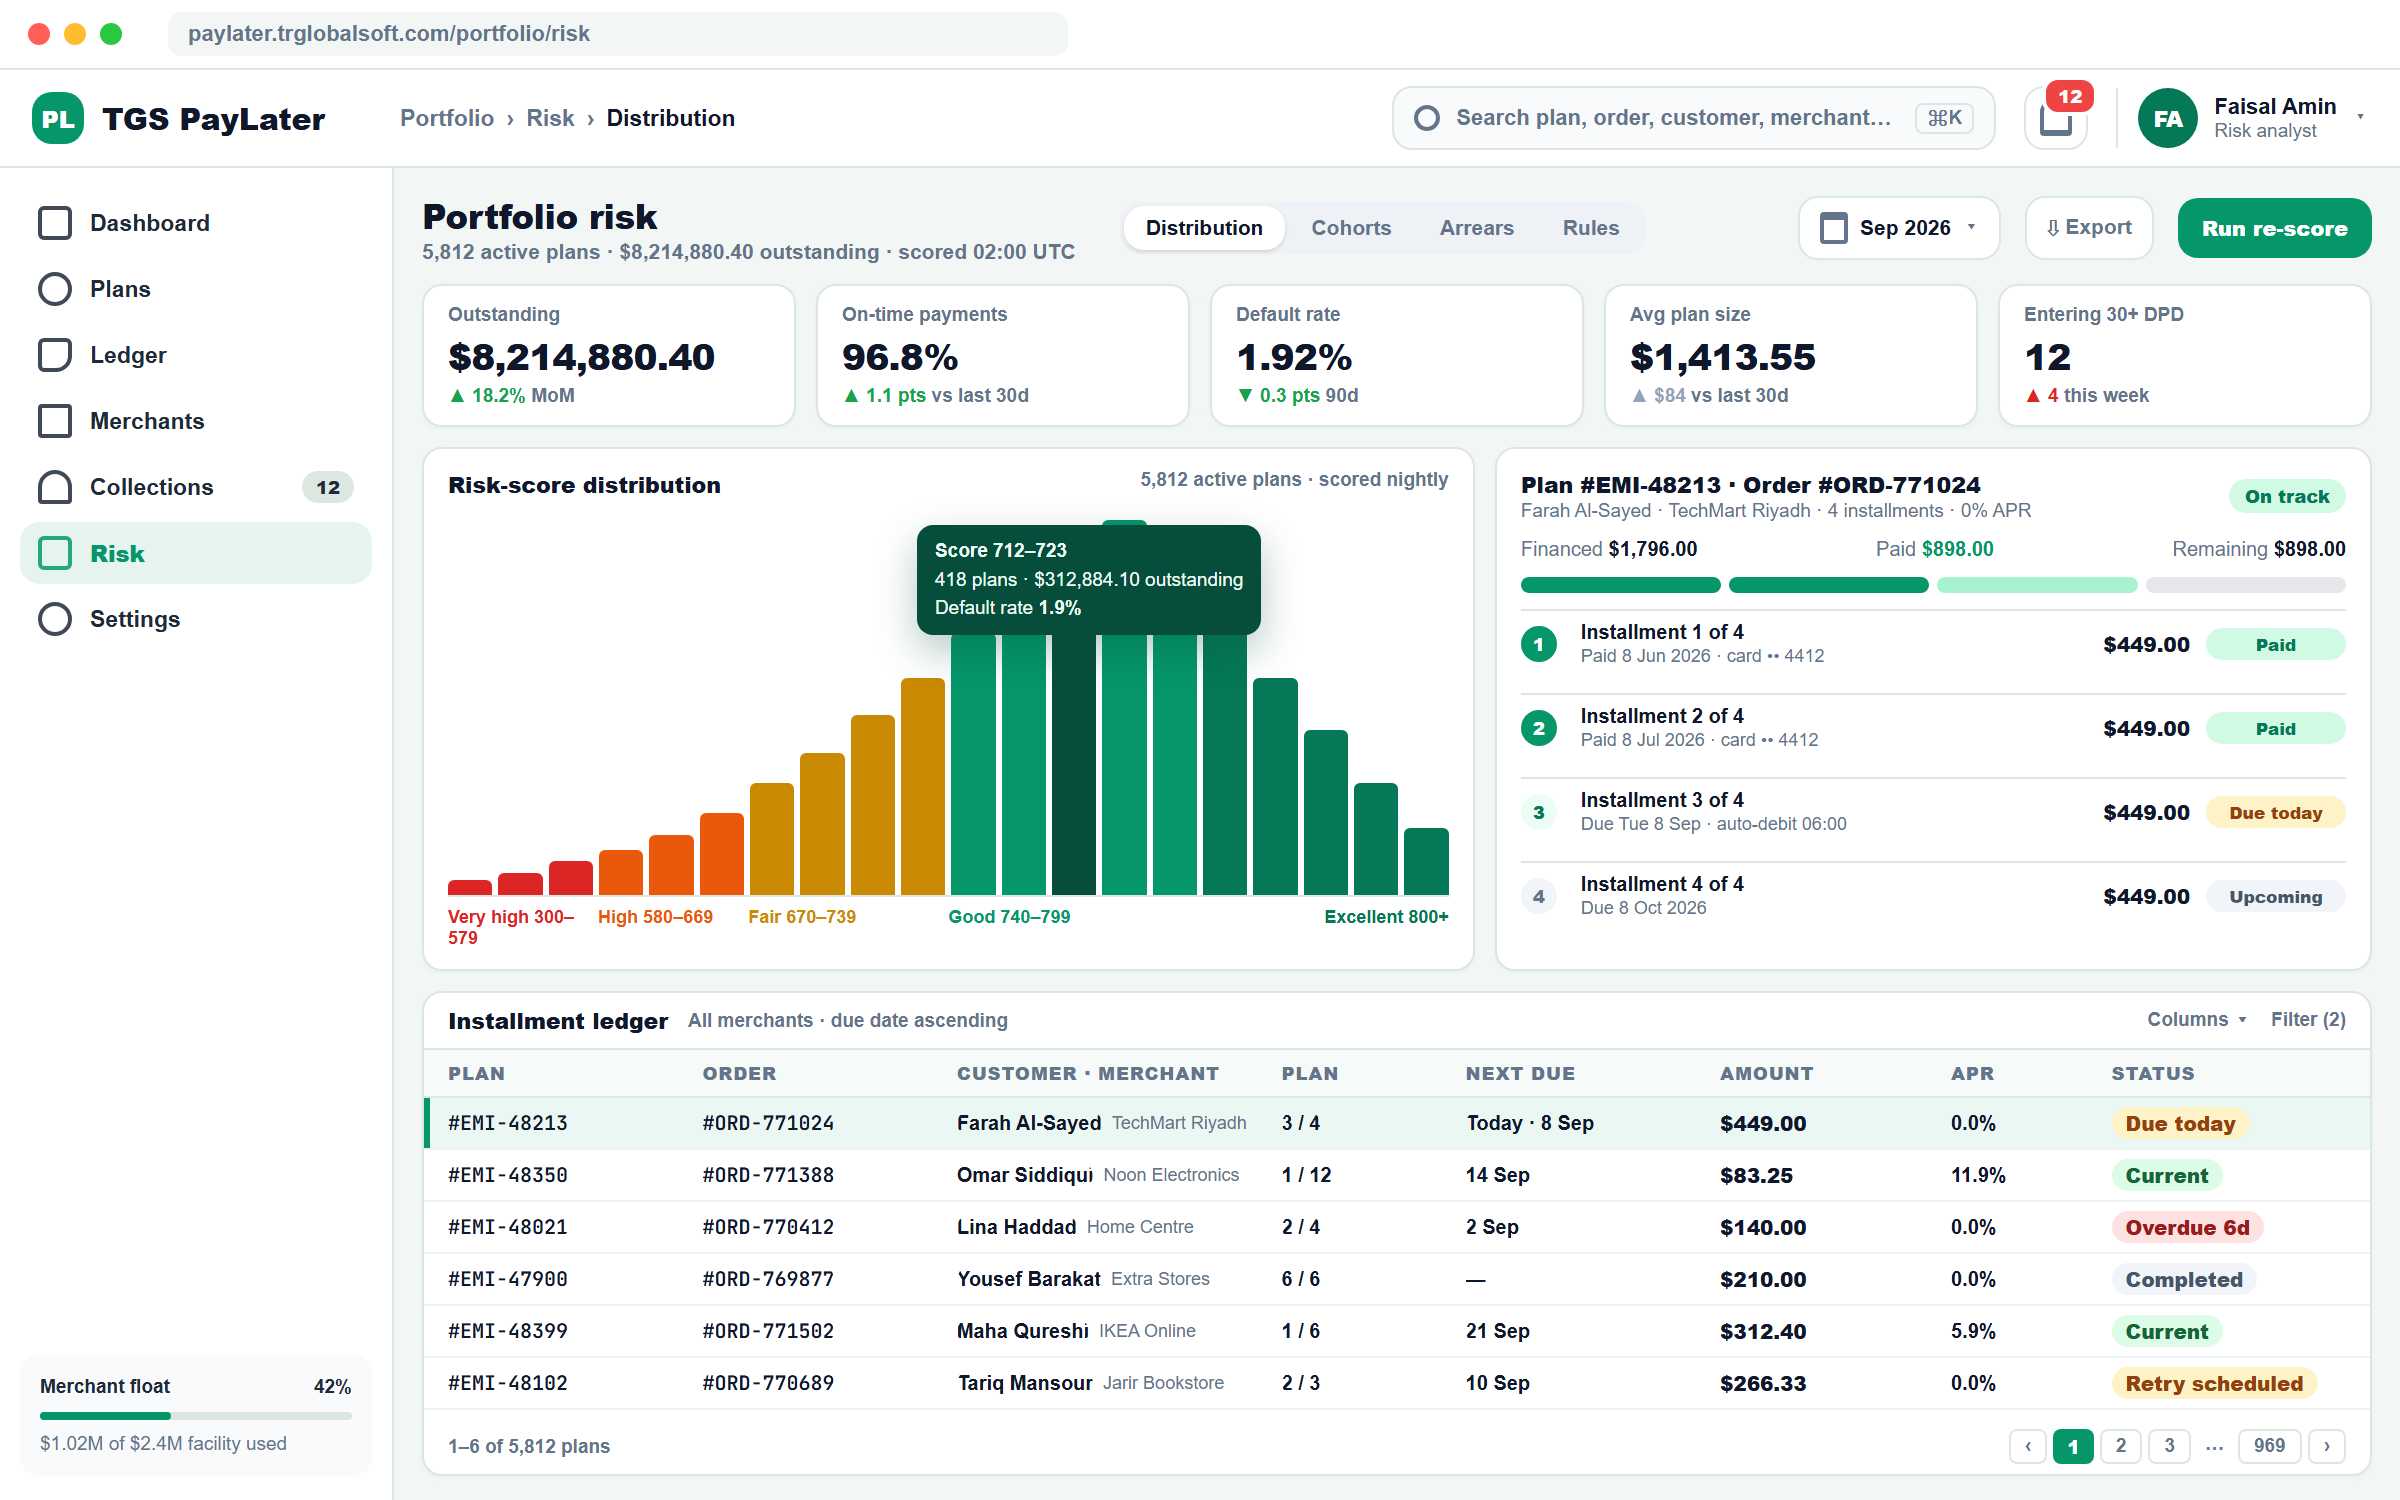The height and width of the screenshot is (1500, 2400).
Task: Click the Merchants sidebar icon
Action: click(x=55, y=421)
